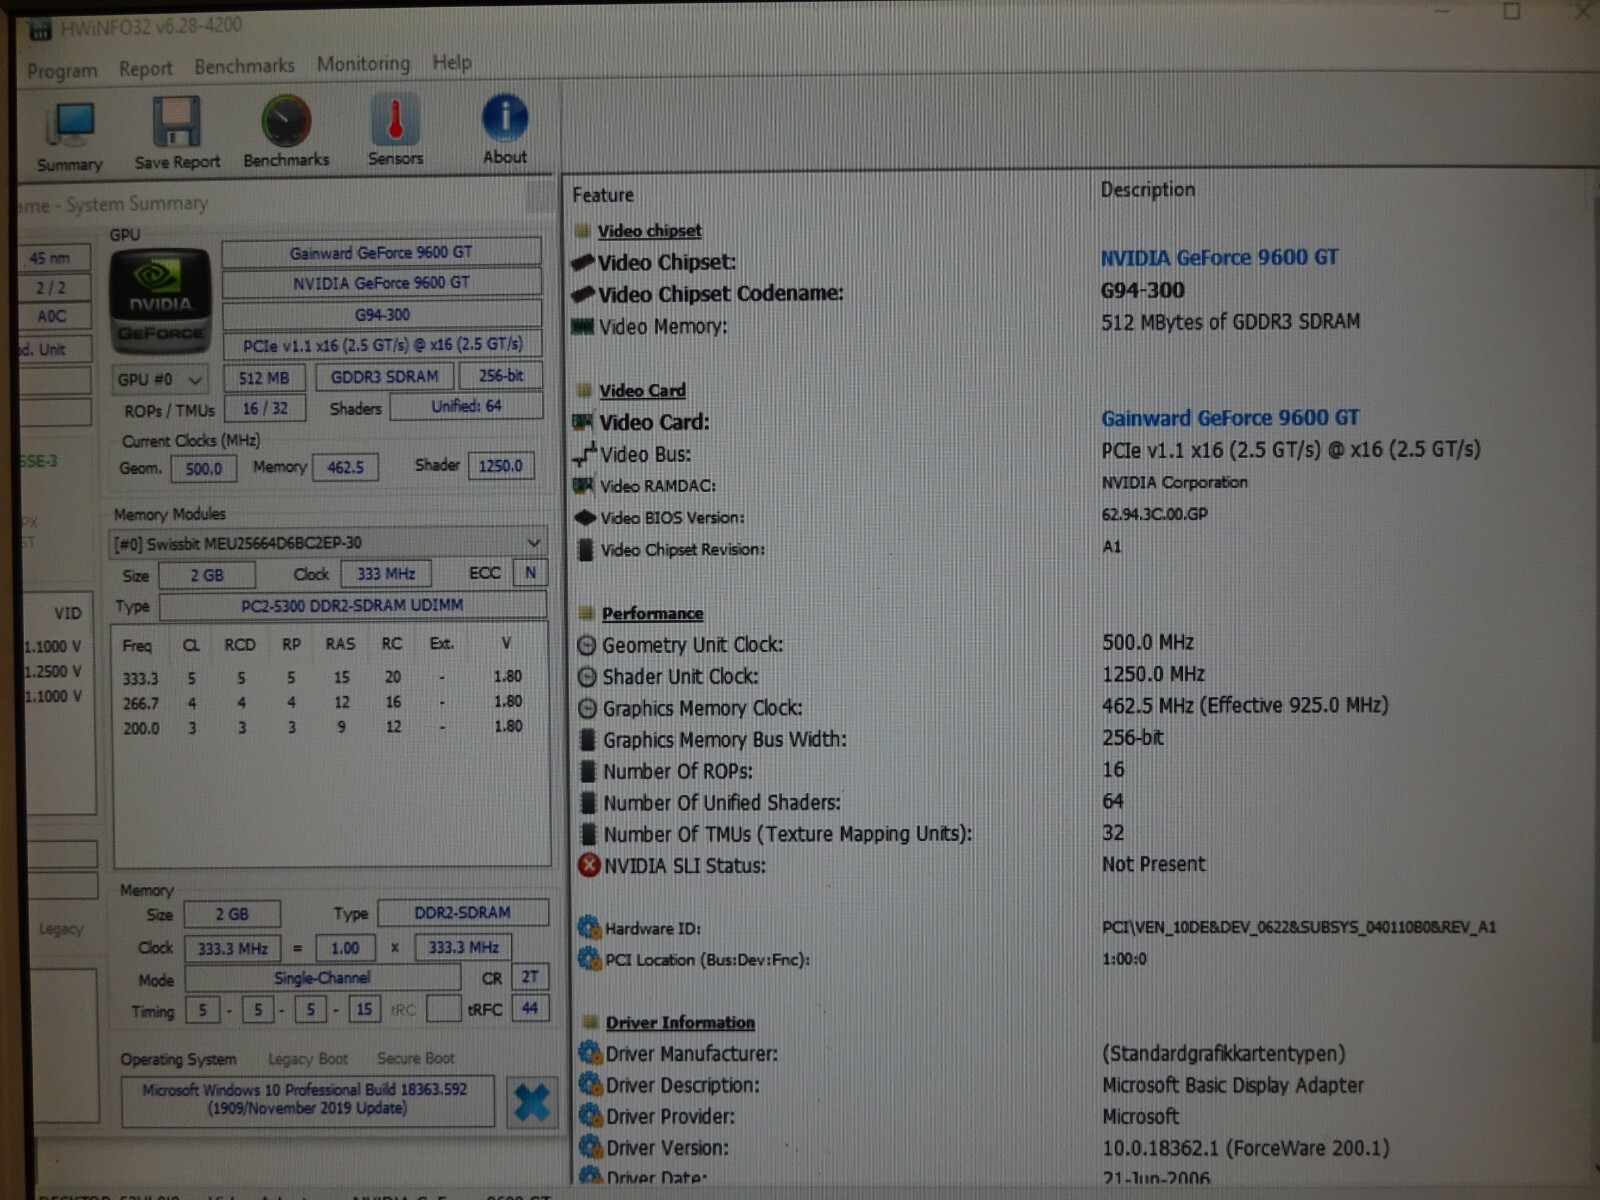Select the Performance section header
This screenshot has width=1600, height=1200.
point(652,614)
